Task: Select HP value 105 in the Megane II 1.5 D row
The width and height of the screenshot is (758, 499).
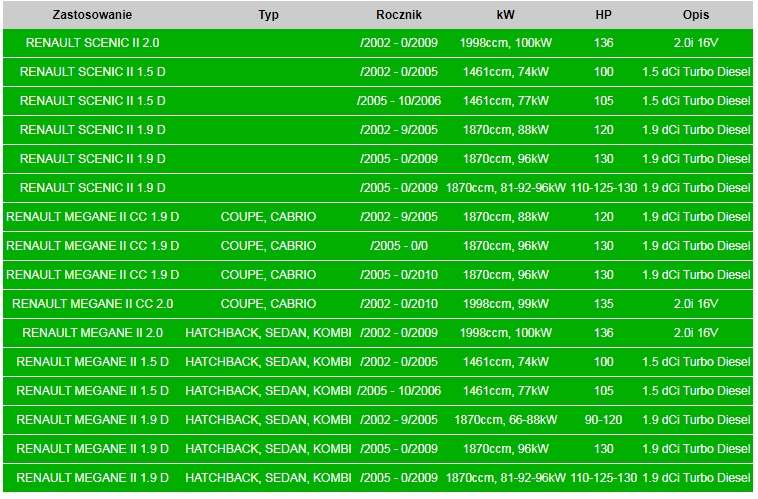Action: point(603,391)
